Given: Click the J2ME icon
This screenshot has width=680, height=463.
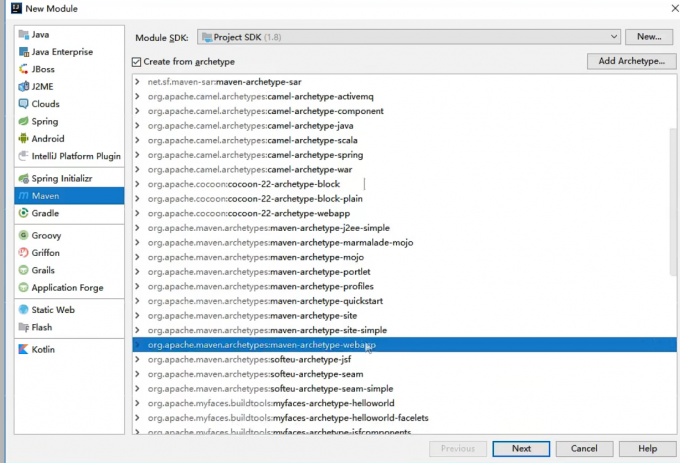Looking at the screenshot, I should pyautogui.click(x=23, y=86).
